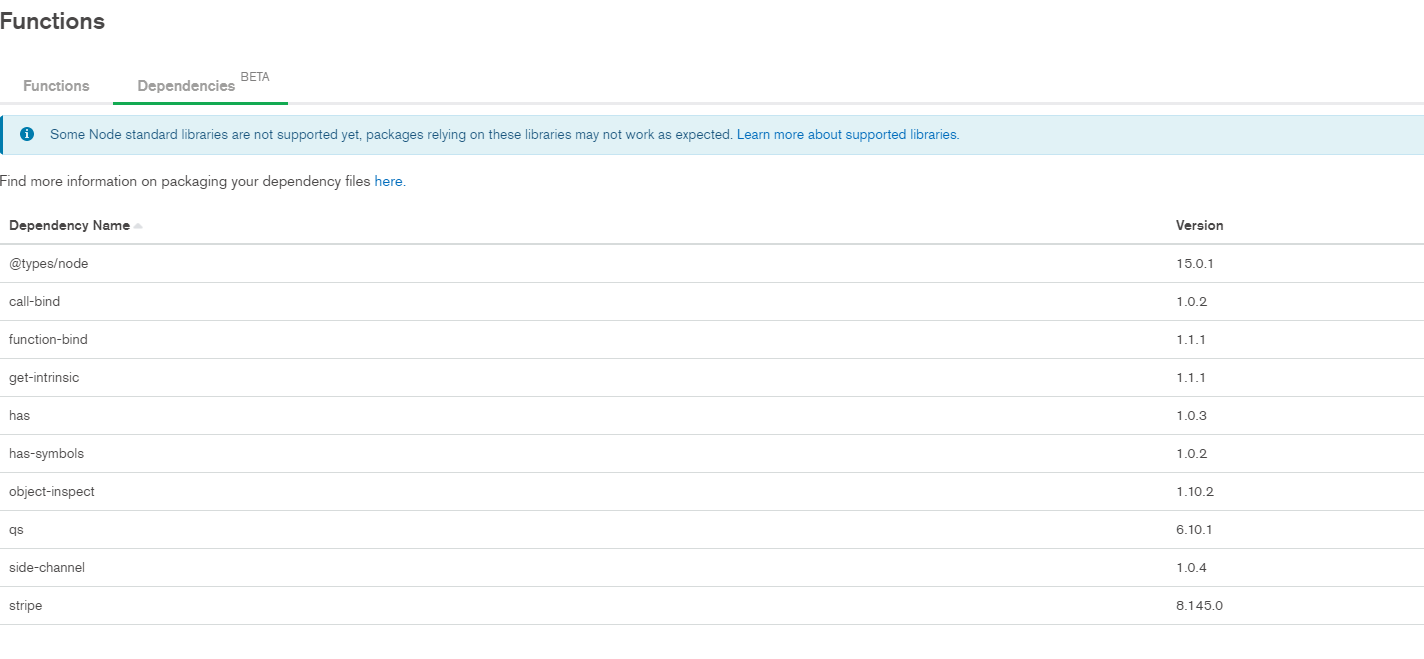Image resolution: width=1424 pixels, height=659 pixels.
Task: Click the stripe version 8.145.0 cell
Action: click(1199, 605)
